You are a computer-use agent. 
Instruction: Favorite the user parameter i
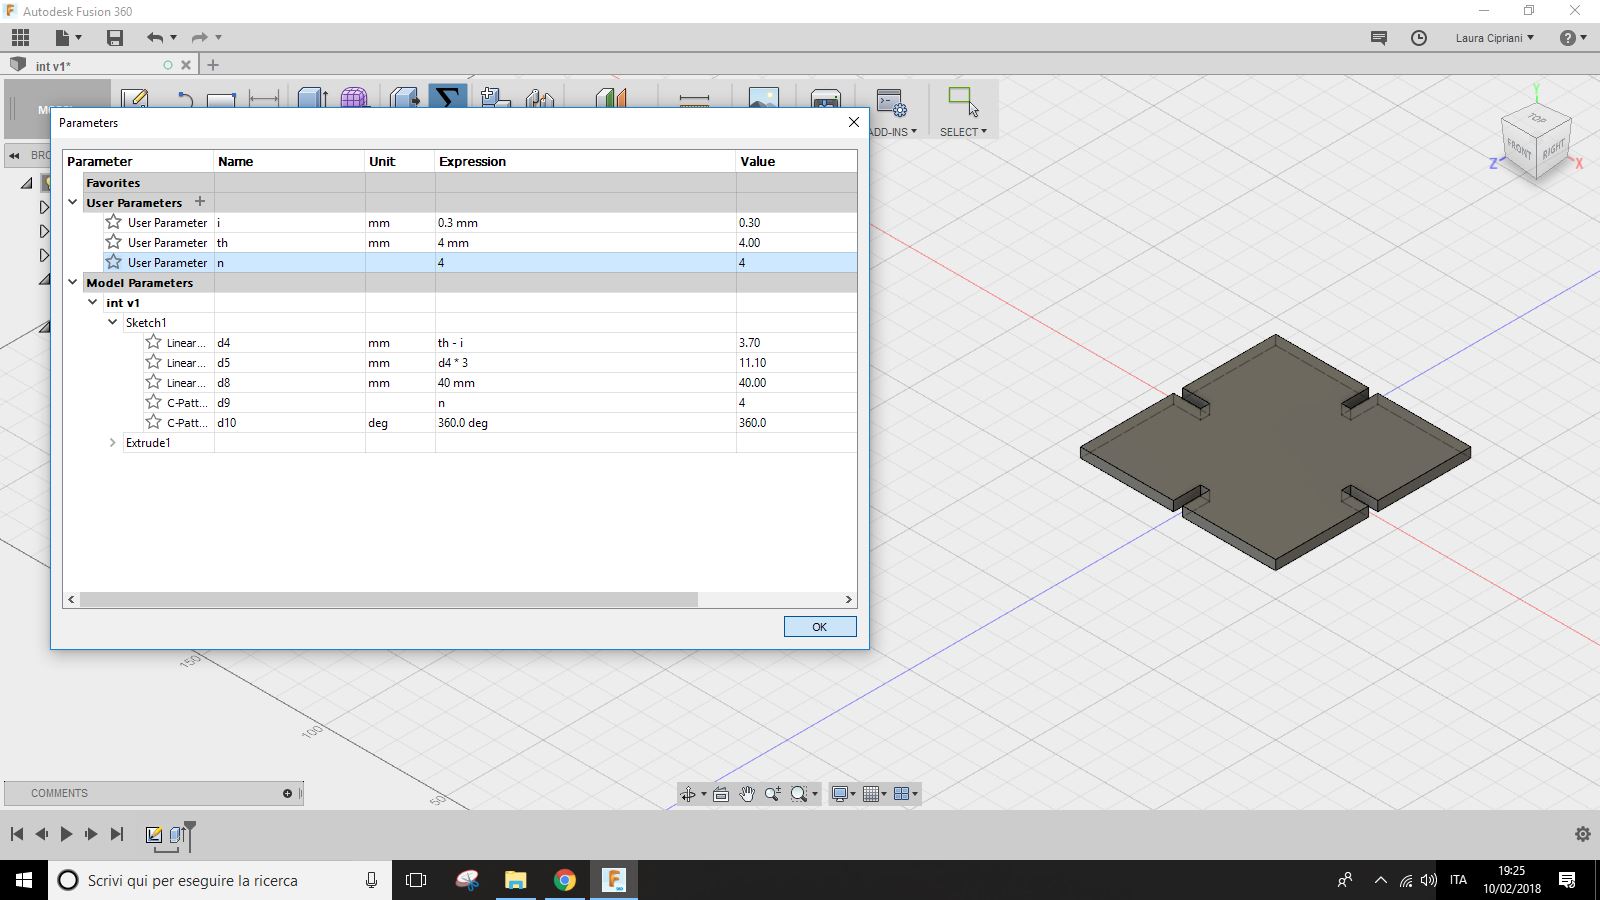[114, 222]
